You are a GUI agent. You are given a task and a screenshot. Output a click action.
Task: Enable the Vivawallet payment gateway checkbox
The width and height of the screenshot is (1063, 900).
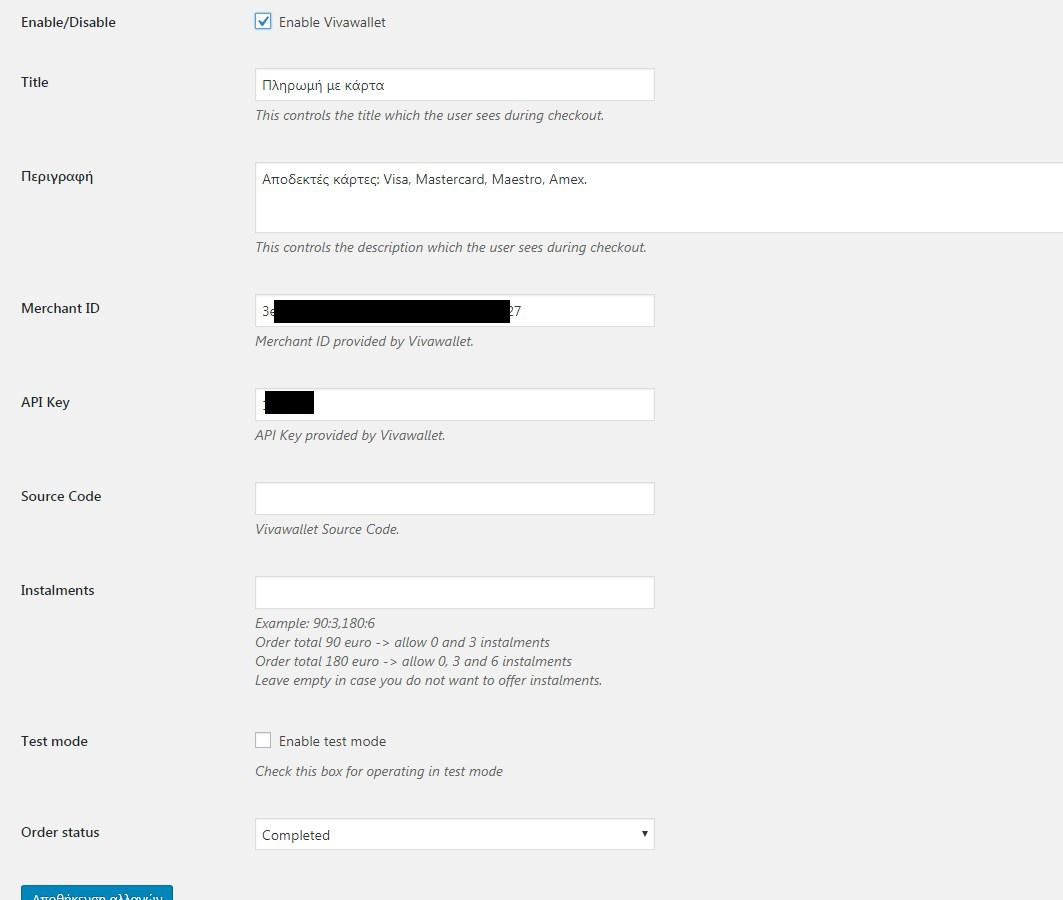coord(263,20)
